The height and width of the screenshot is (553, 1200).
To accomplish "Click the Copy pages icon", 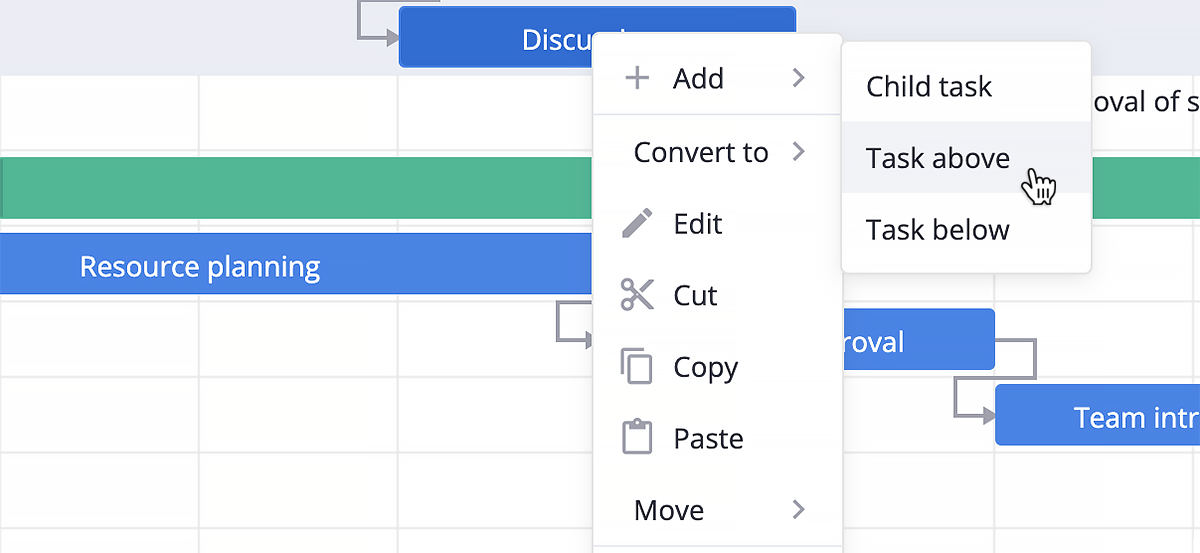I will coord(637,367).
